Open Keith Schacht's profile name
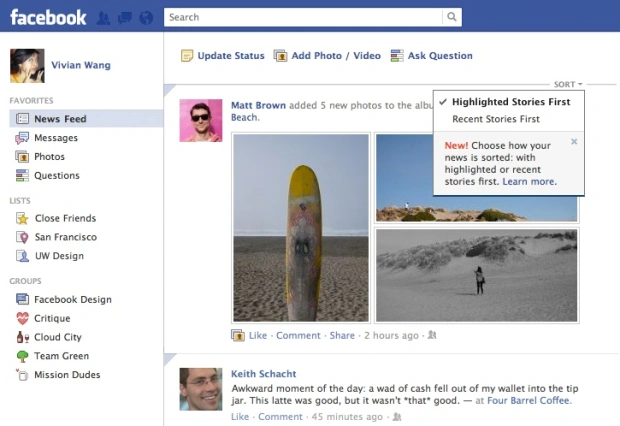This screenshot has height=426, width=620. coord(263,374)
